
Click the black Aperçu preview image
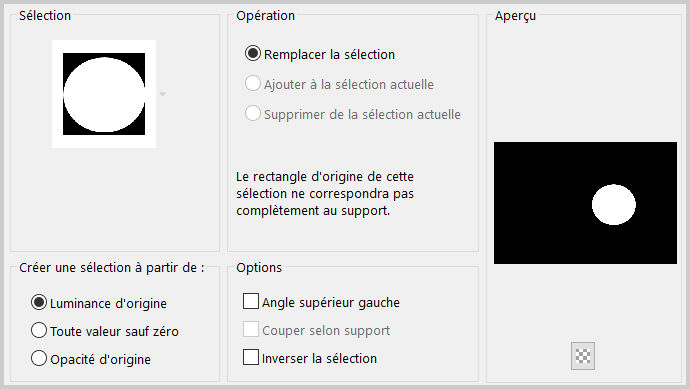585,203
